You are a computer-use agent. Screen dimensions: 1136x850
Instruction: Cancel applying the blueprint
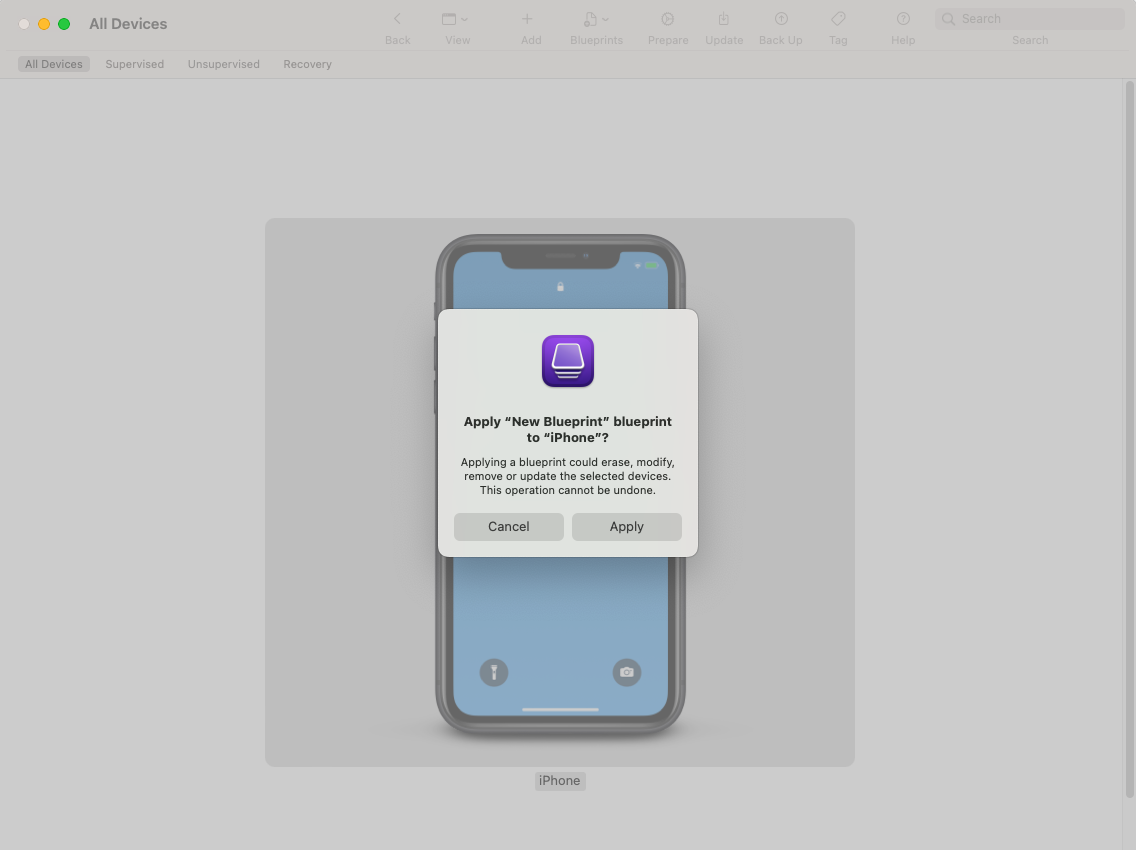click(x=509, y=527)
